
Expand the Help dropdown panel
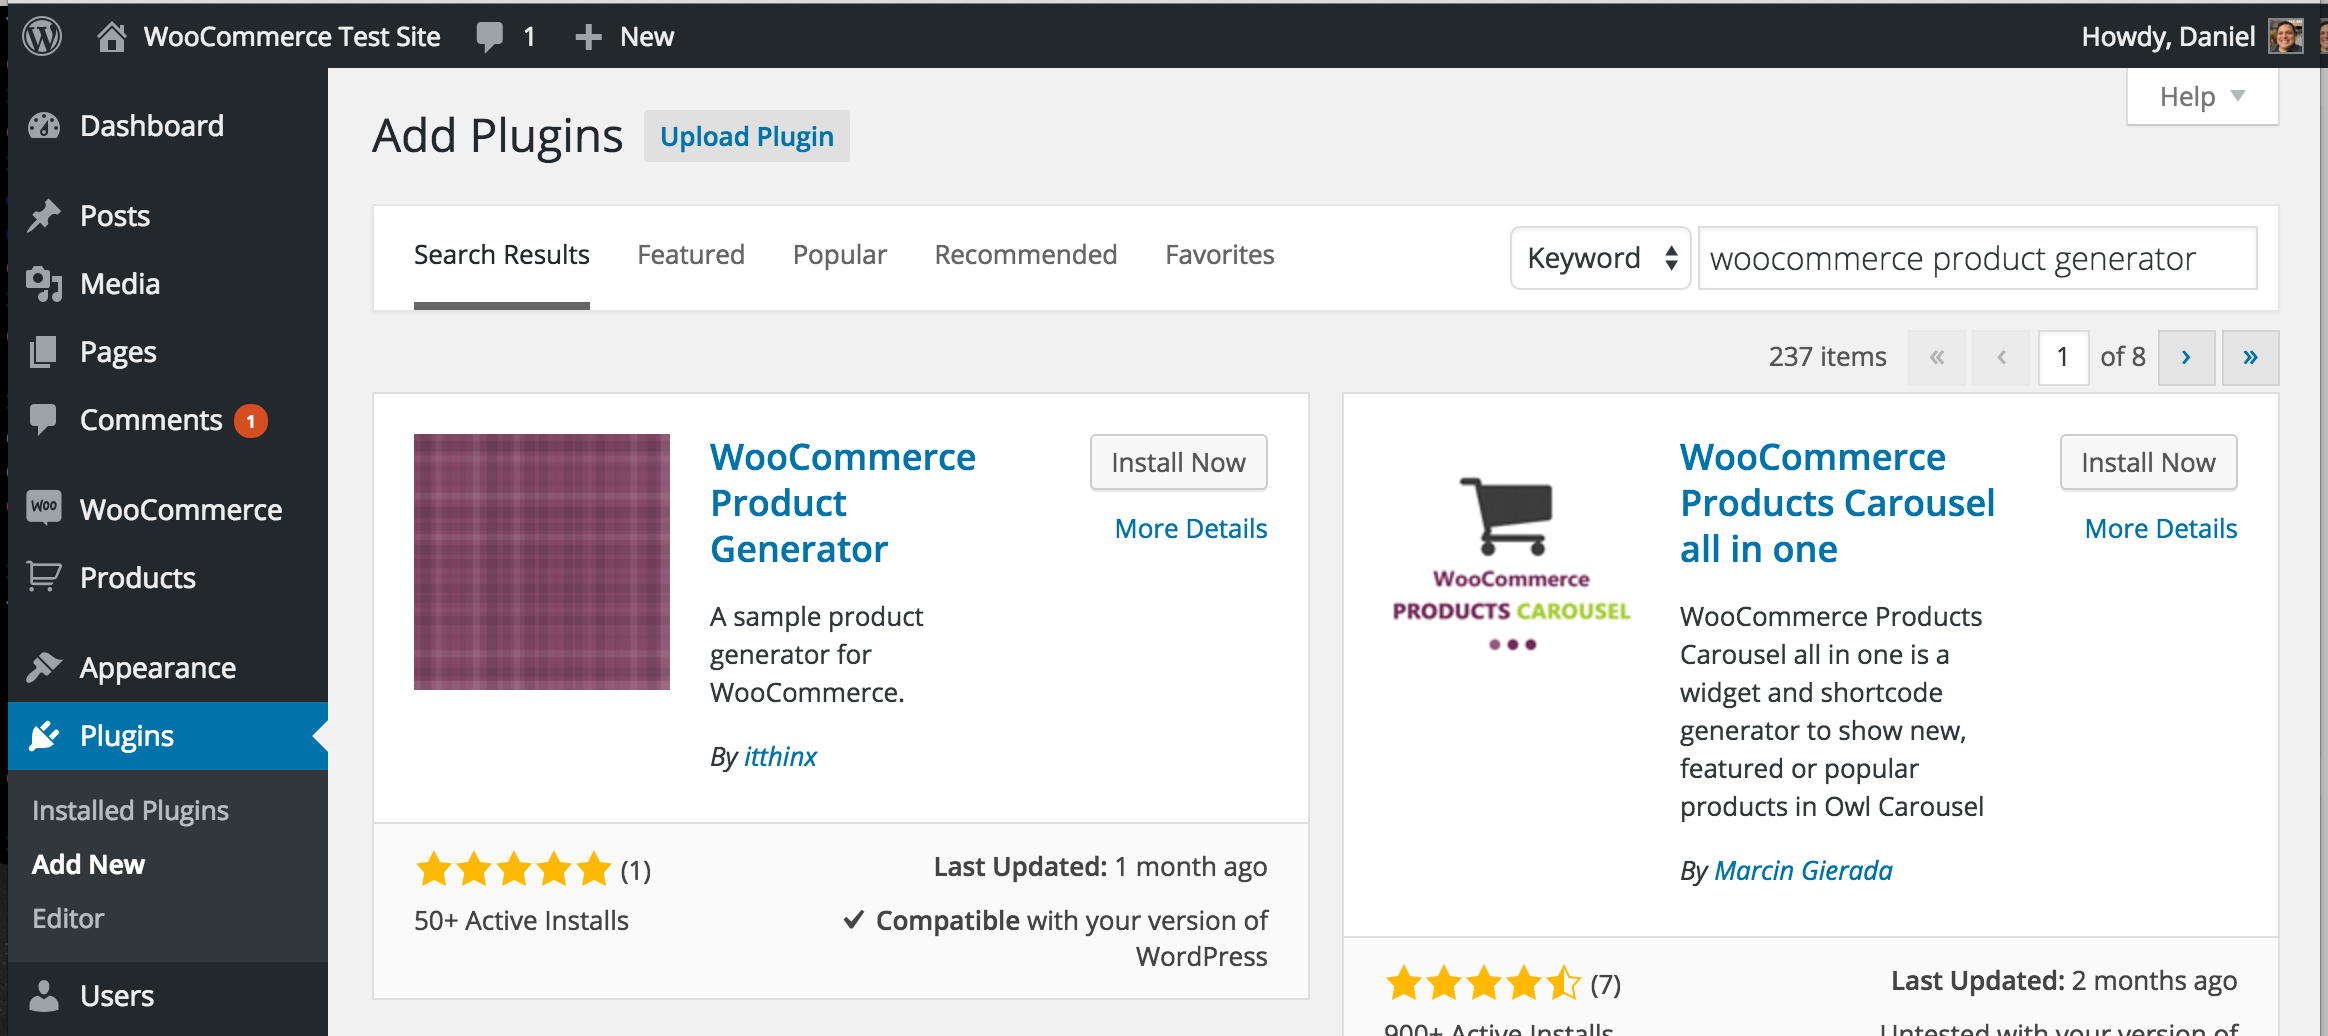[2201, 97]
